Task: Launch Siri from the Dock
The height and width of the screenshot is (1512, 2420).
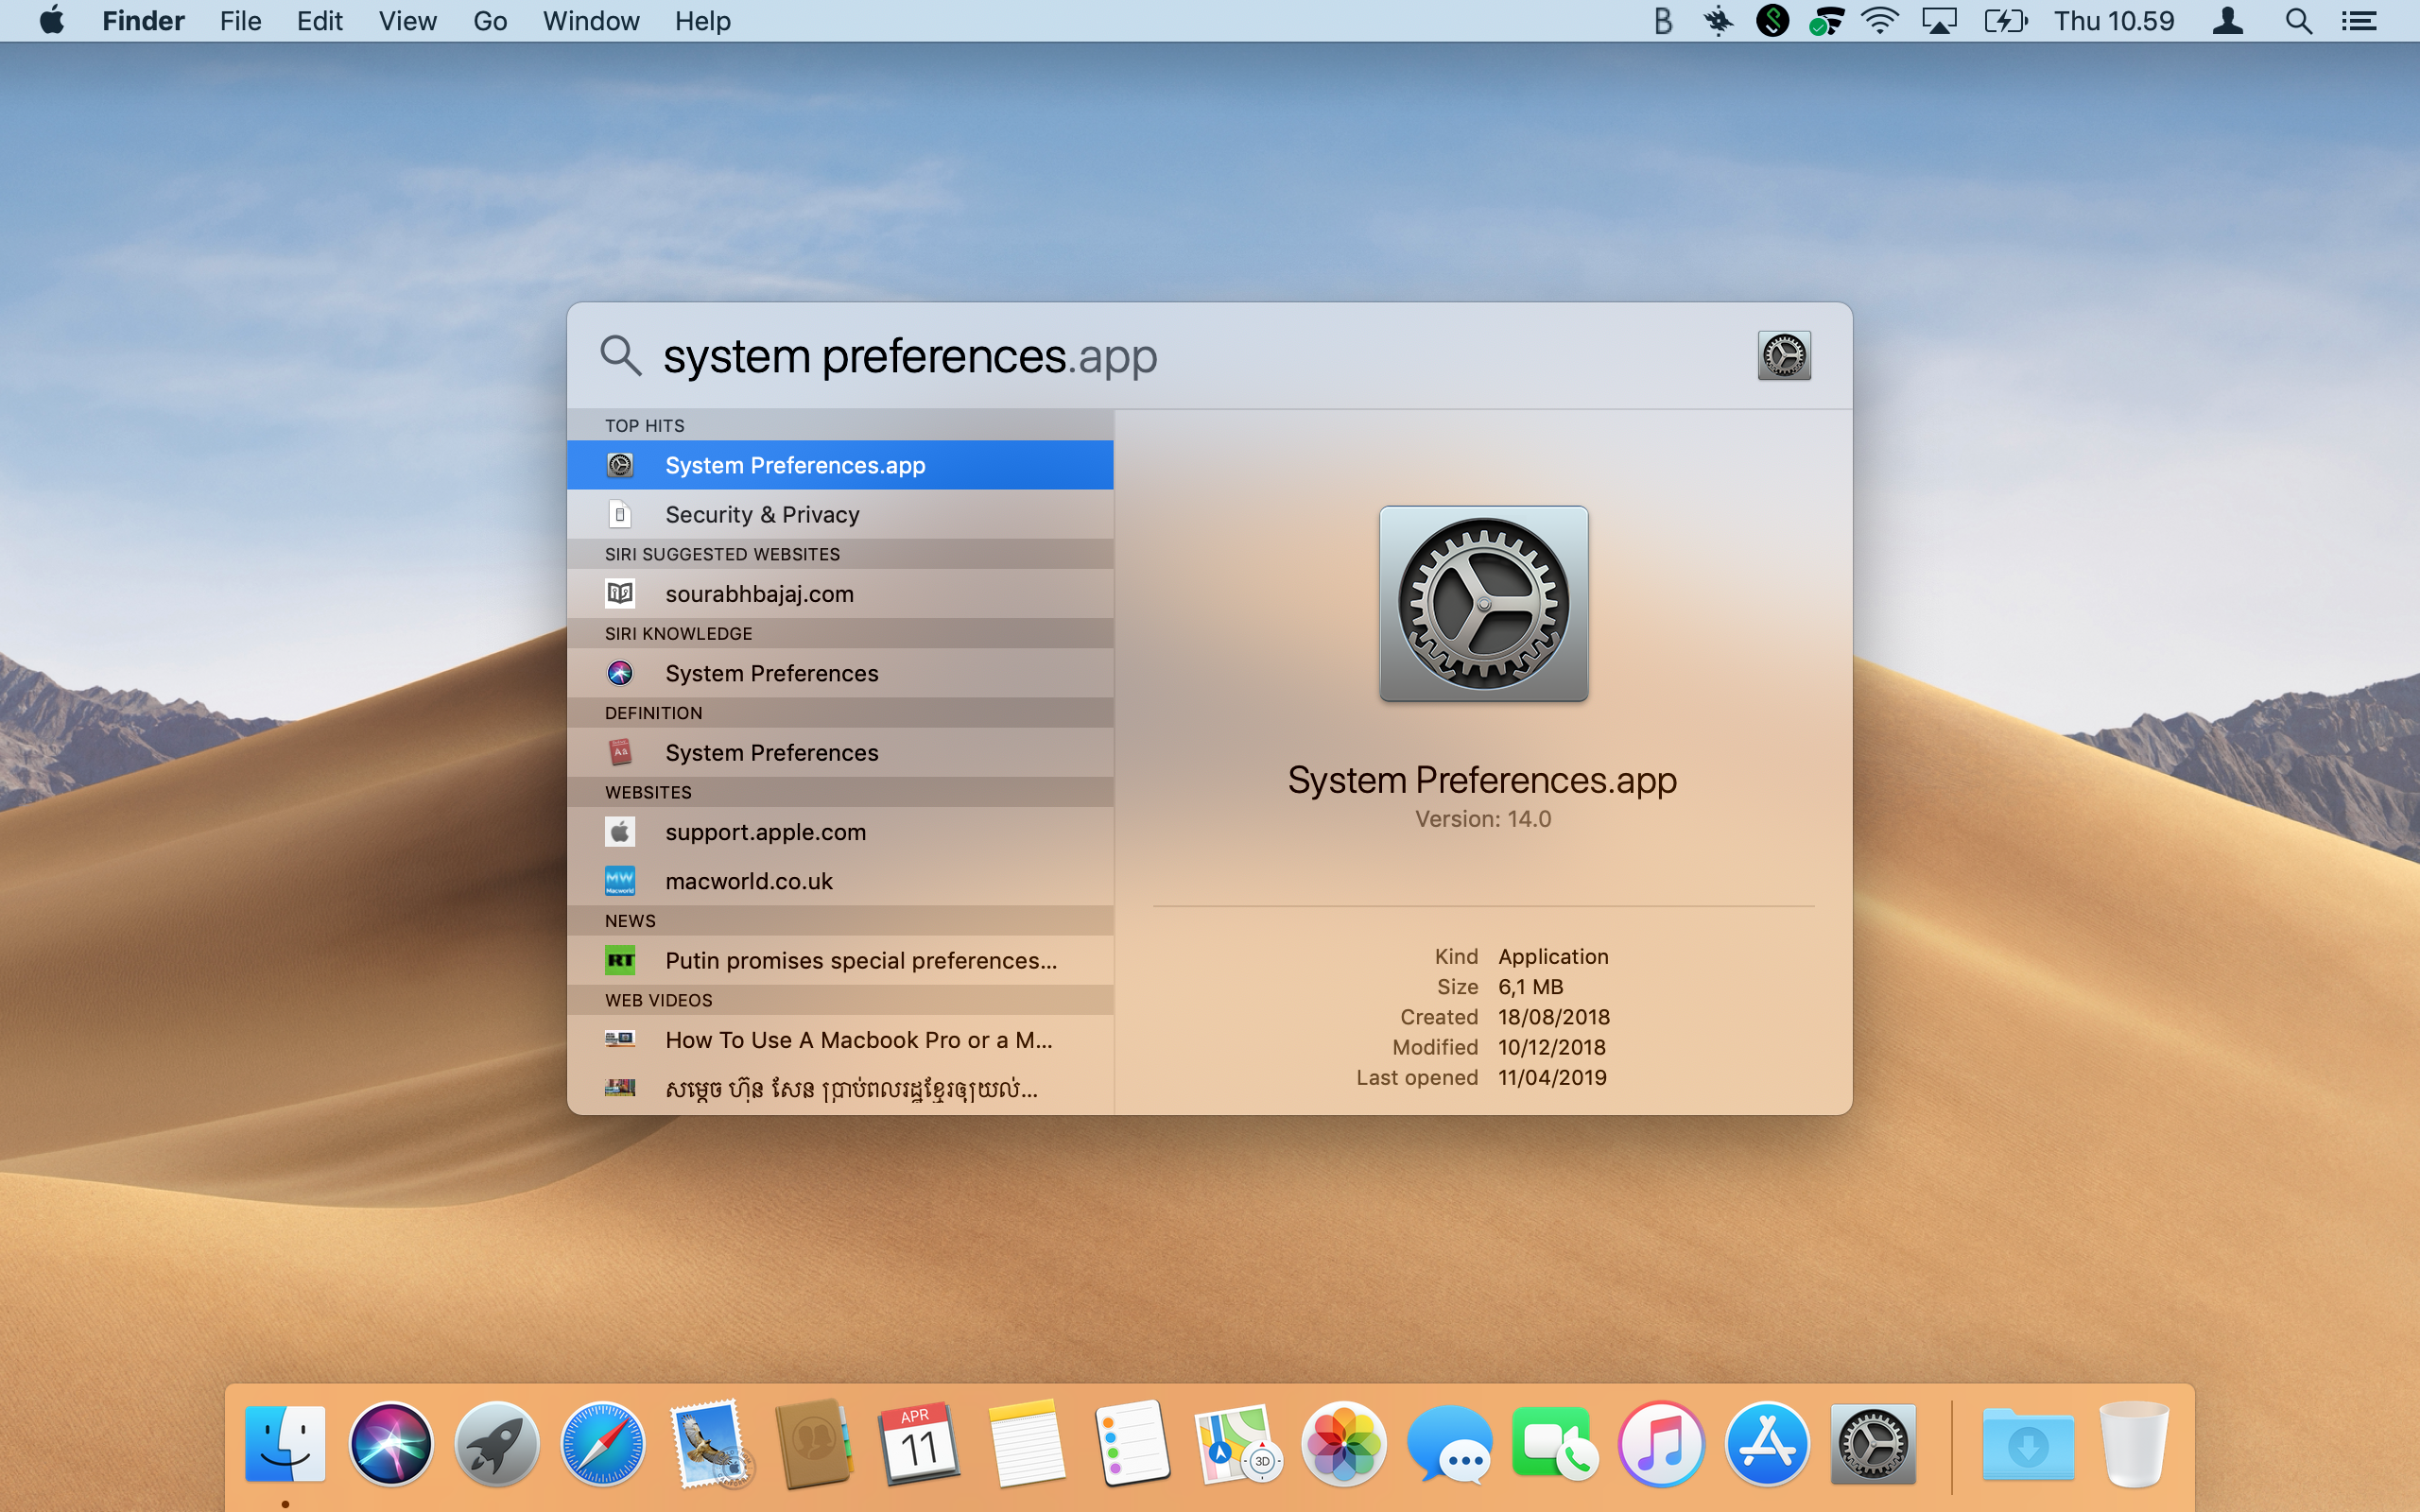Action: (x=391, y=1444)
